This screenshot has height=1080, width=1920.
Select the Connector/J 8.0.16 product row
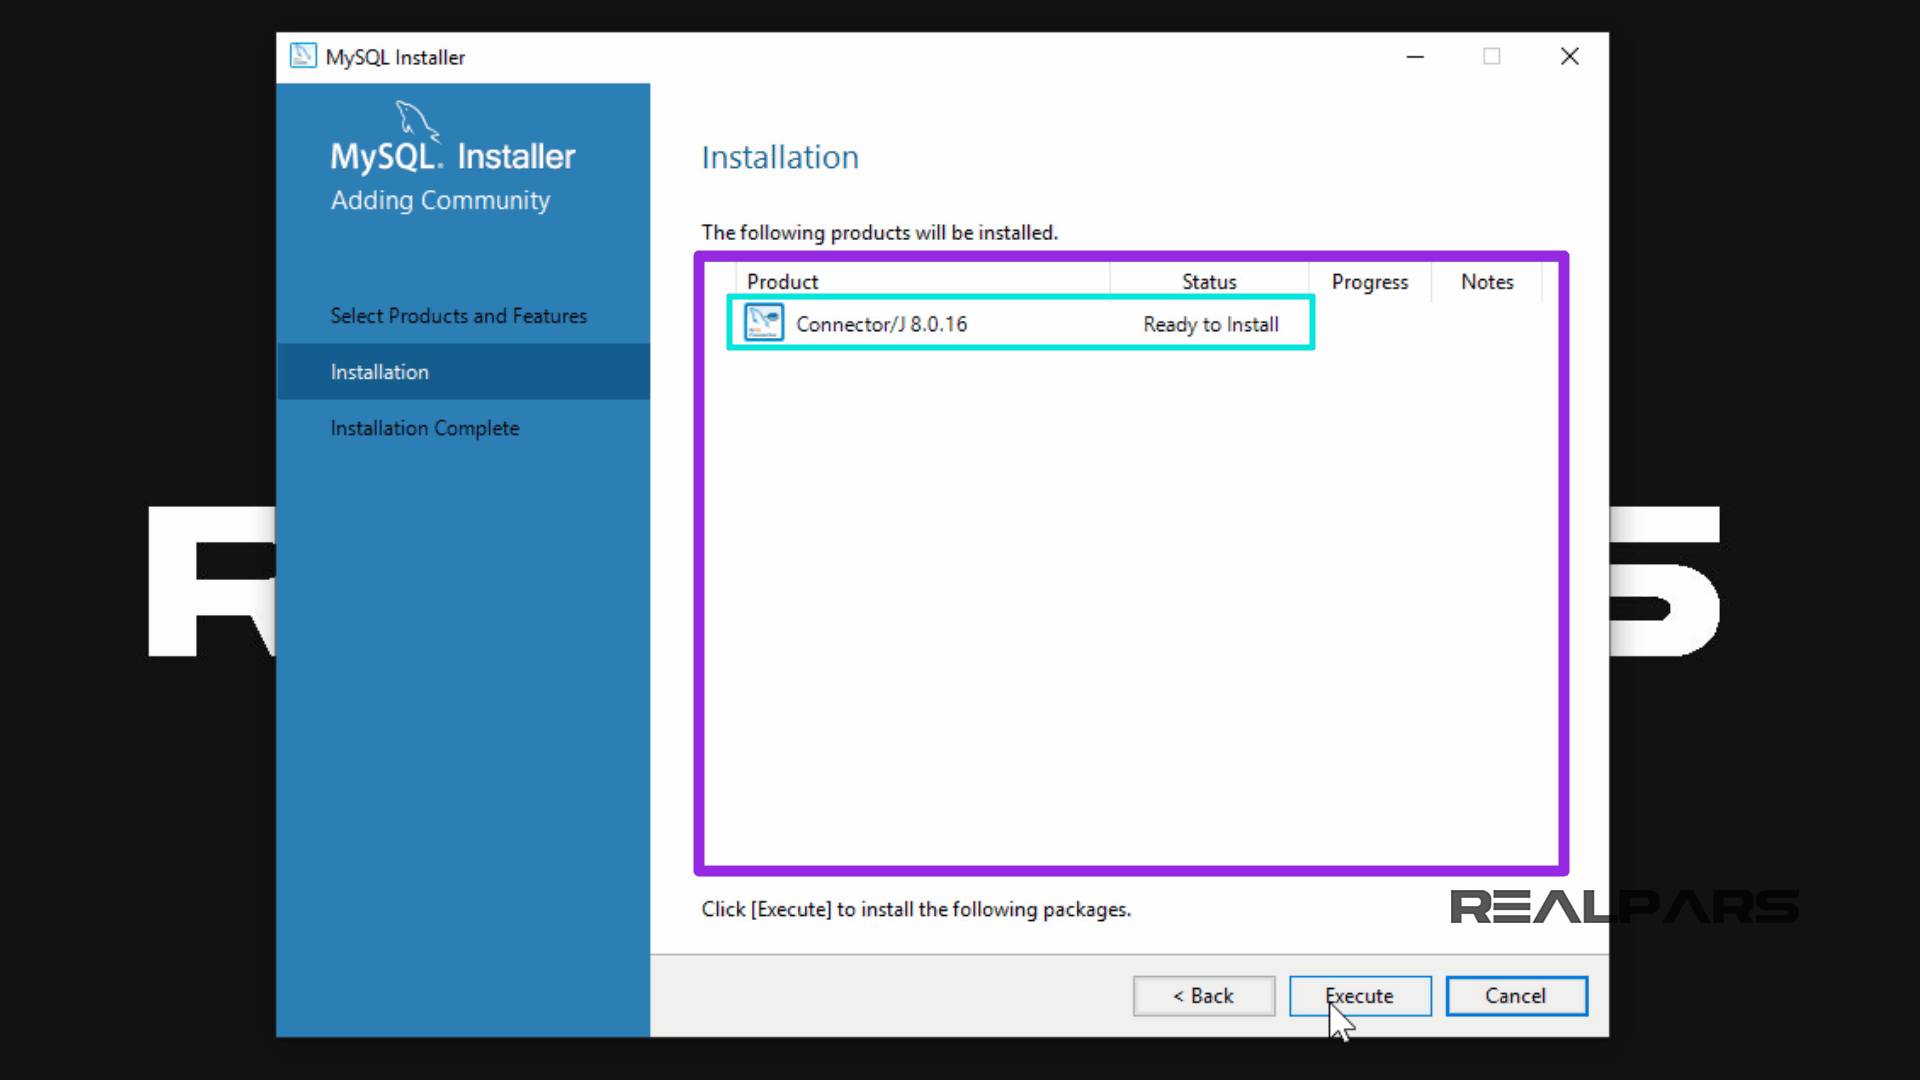coord(1000,323)
